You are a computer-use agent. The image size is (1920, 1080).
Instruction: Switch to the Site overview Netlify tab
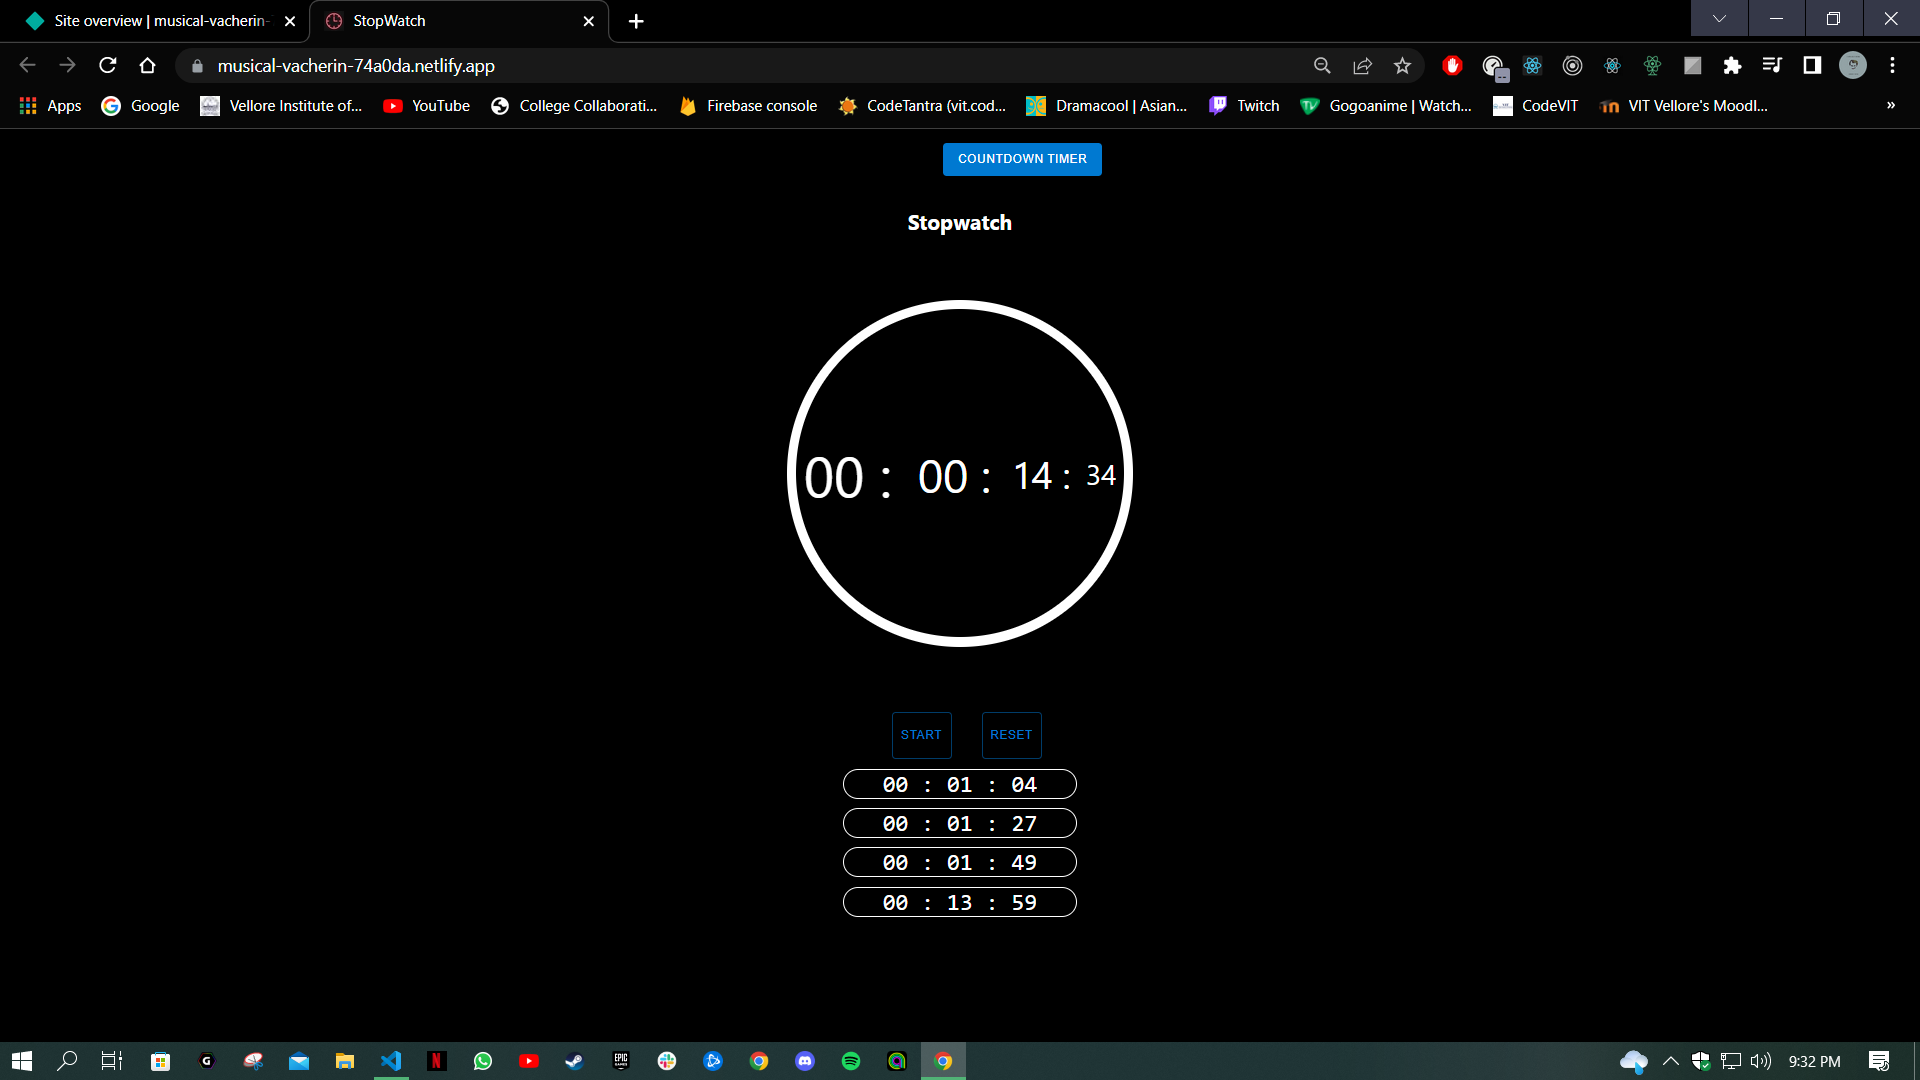click(150, 20)
